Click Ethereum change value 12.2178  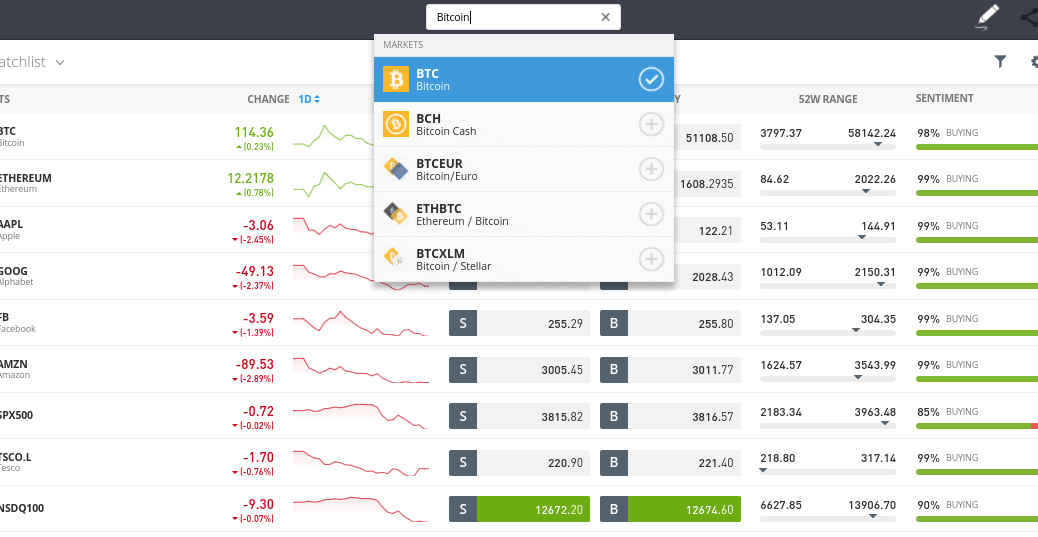click(250, 178)
